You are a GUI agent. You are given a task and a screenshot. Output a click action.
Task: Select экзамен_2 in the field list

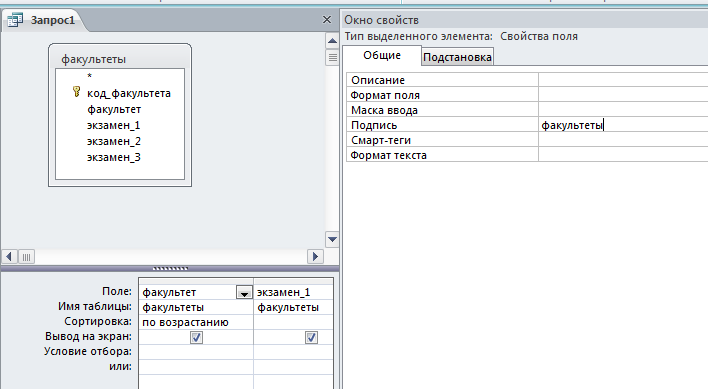click(x=114, y=141)
